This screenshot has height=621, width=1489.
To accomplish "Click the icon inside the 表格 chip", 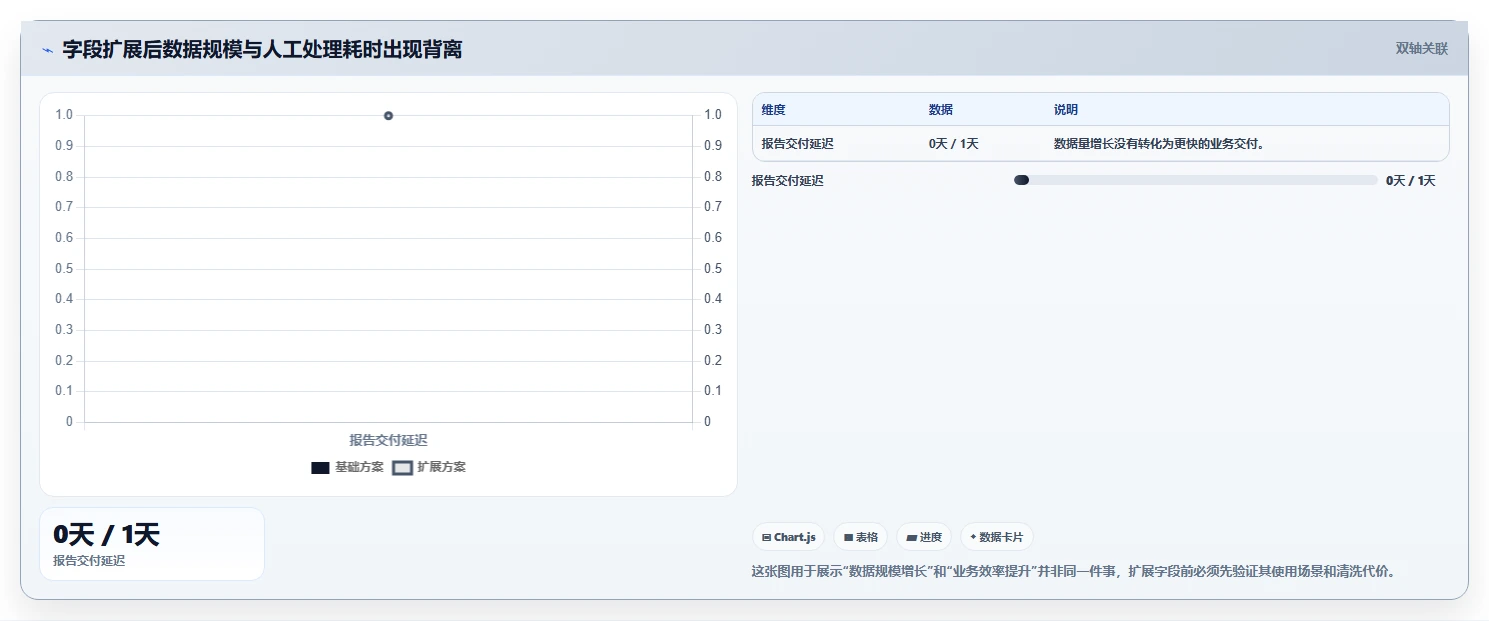I will pyautogui.click(x=848, y=538).
